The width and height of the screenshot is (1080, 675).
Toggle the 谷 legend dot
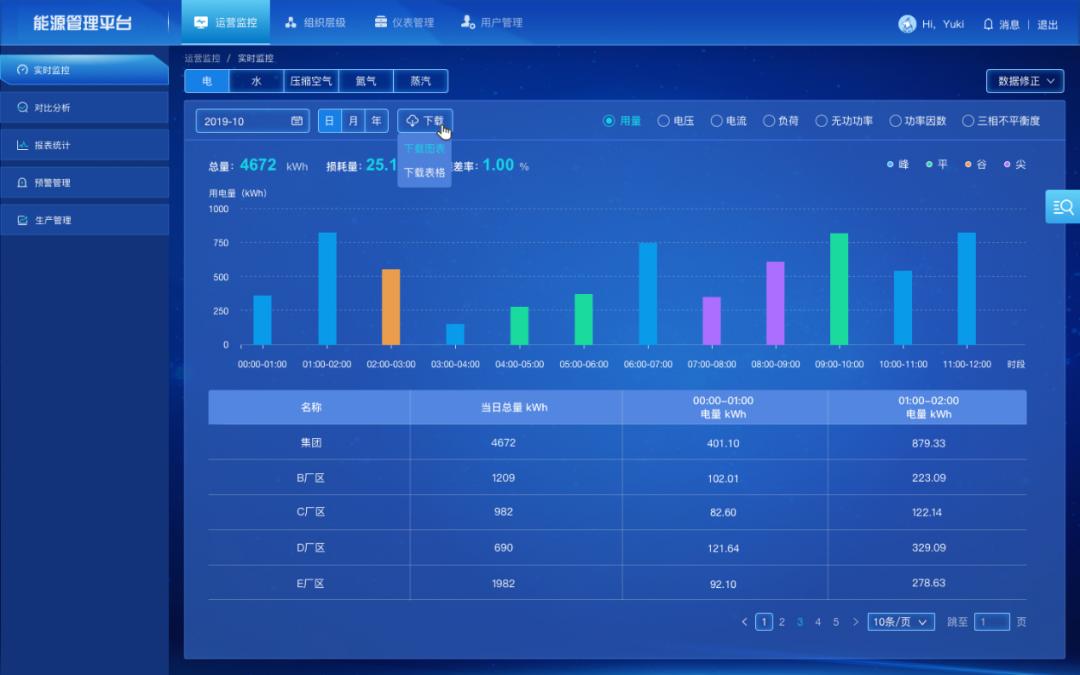click(968, 165)
